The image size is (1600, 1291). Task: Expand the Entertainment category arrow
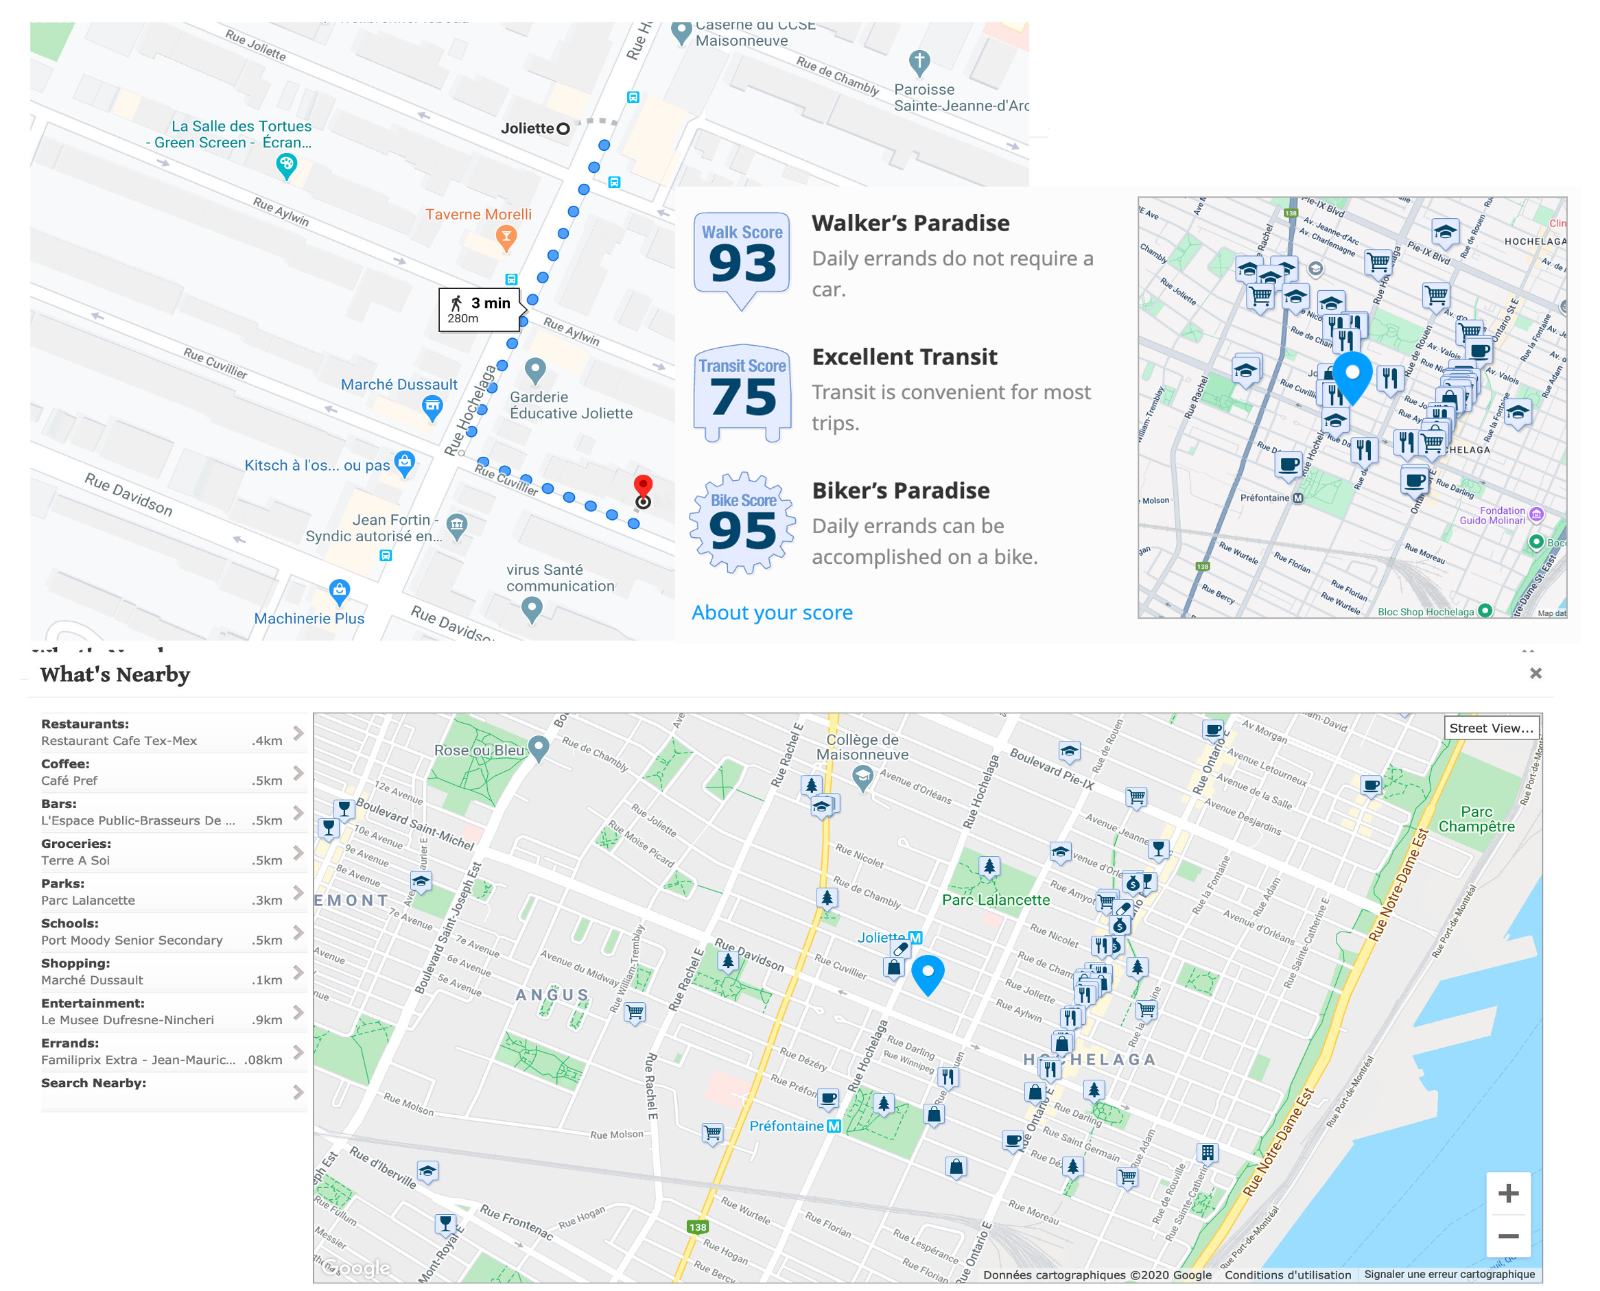[298, 1012]
